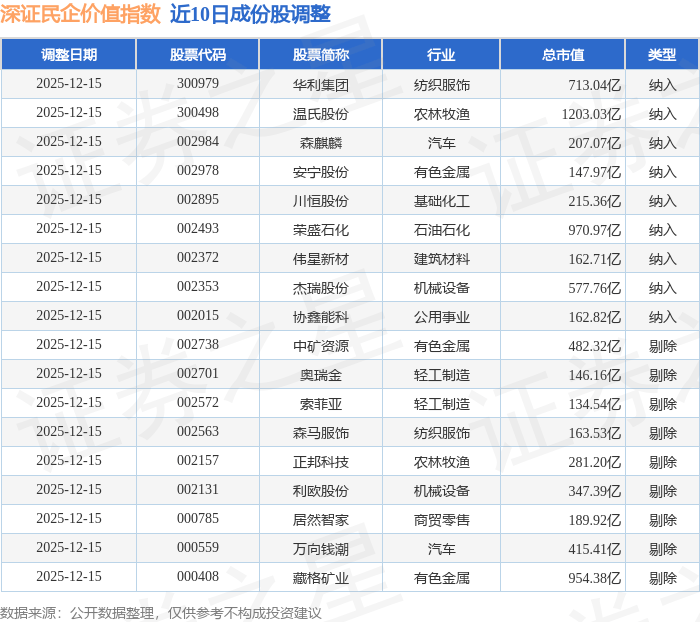Click the 数据来源 disclaimer text at bottom
This screenshot has height=622, width=700.
pyautogui.click(x=161, y=611)
